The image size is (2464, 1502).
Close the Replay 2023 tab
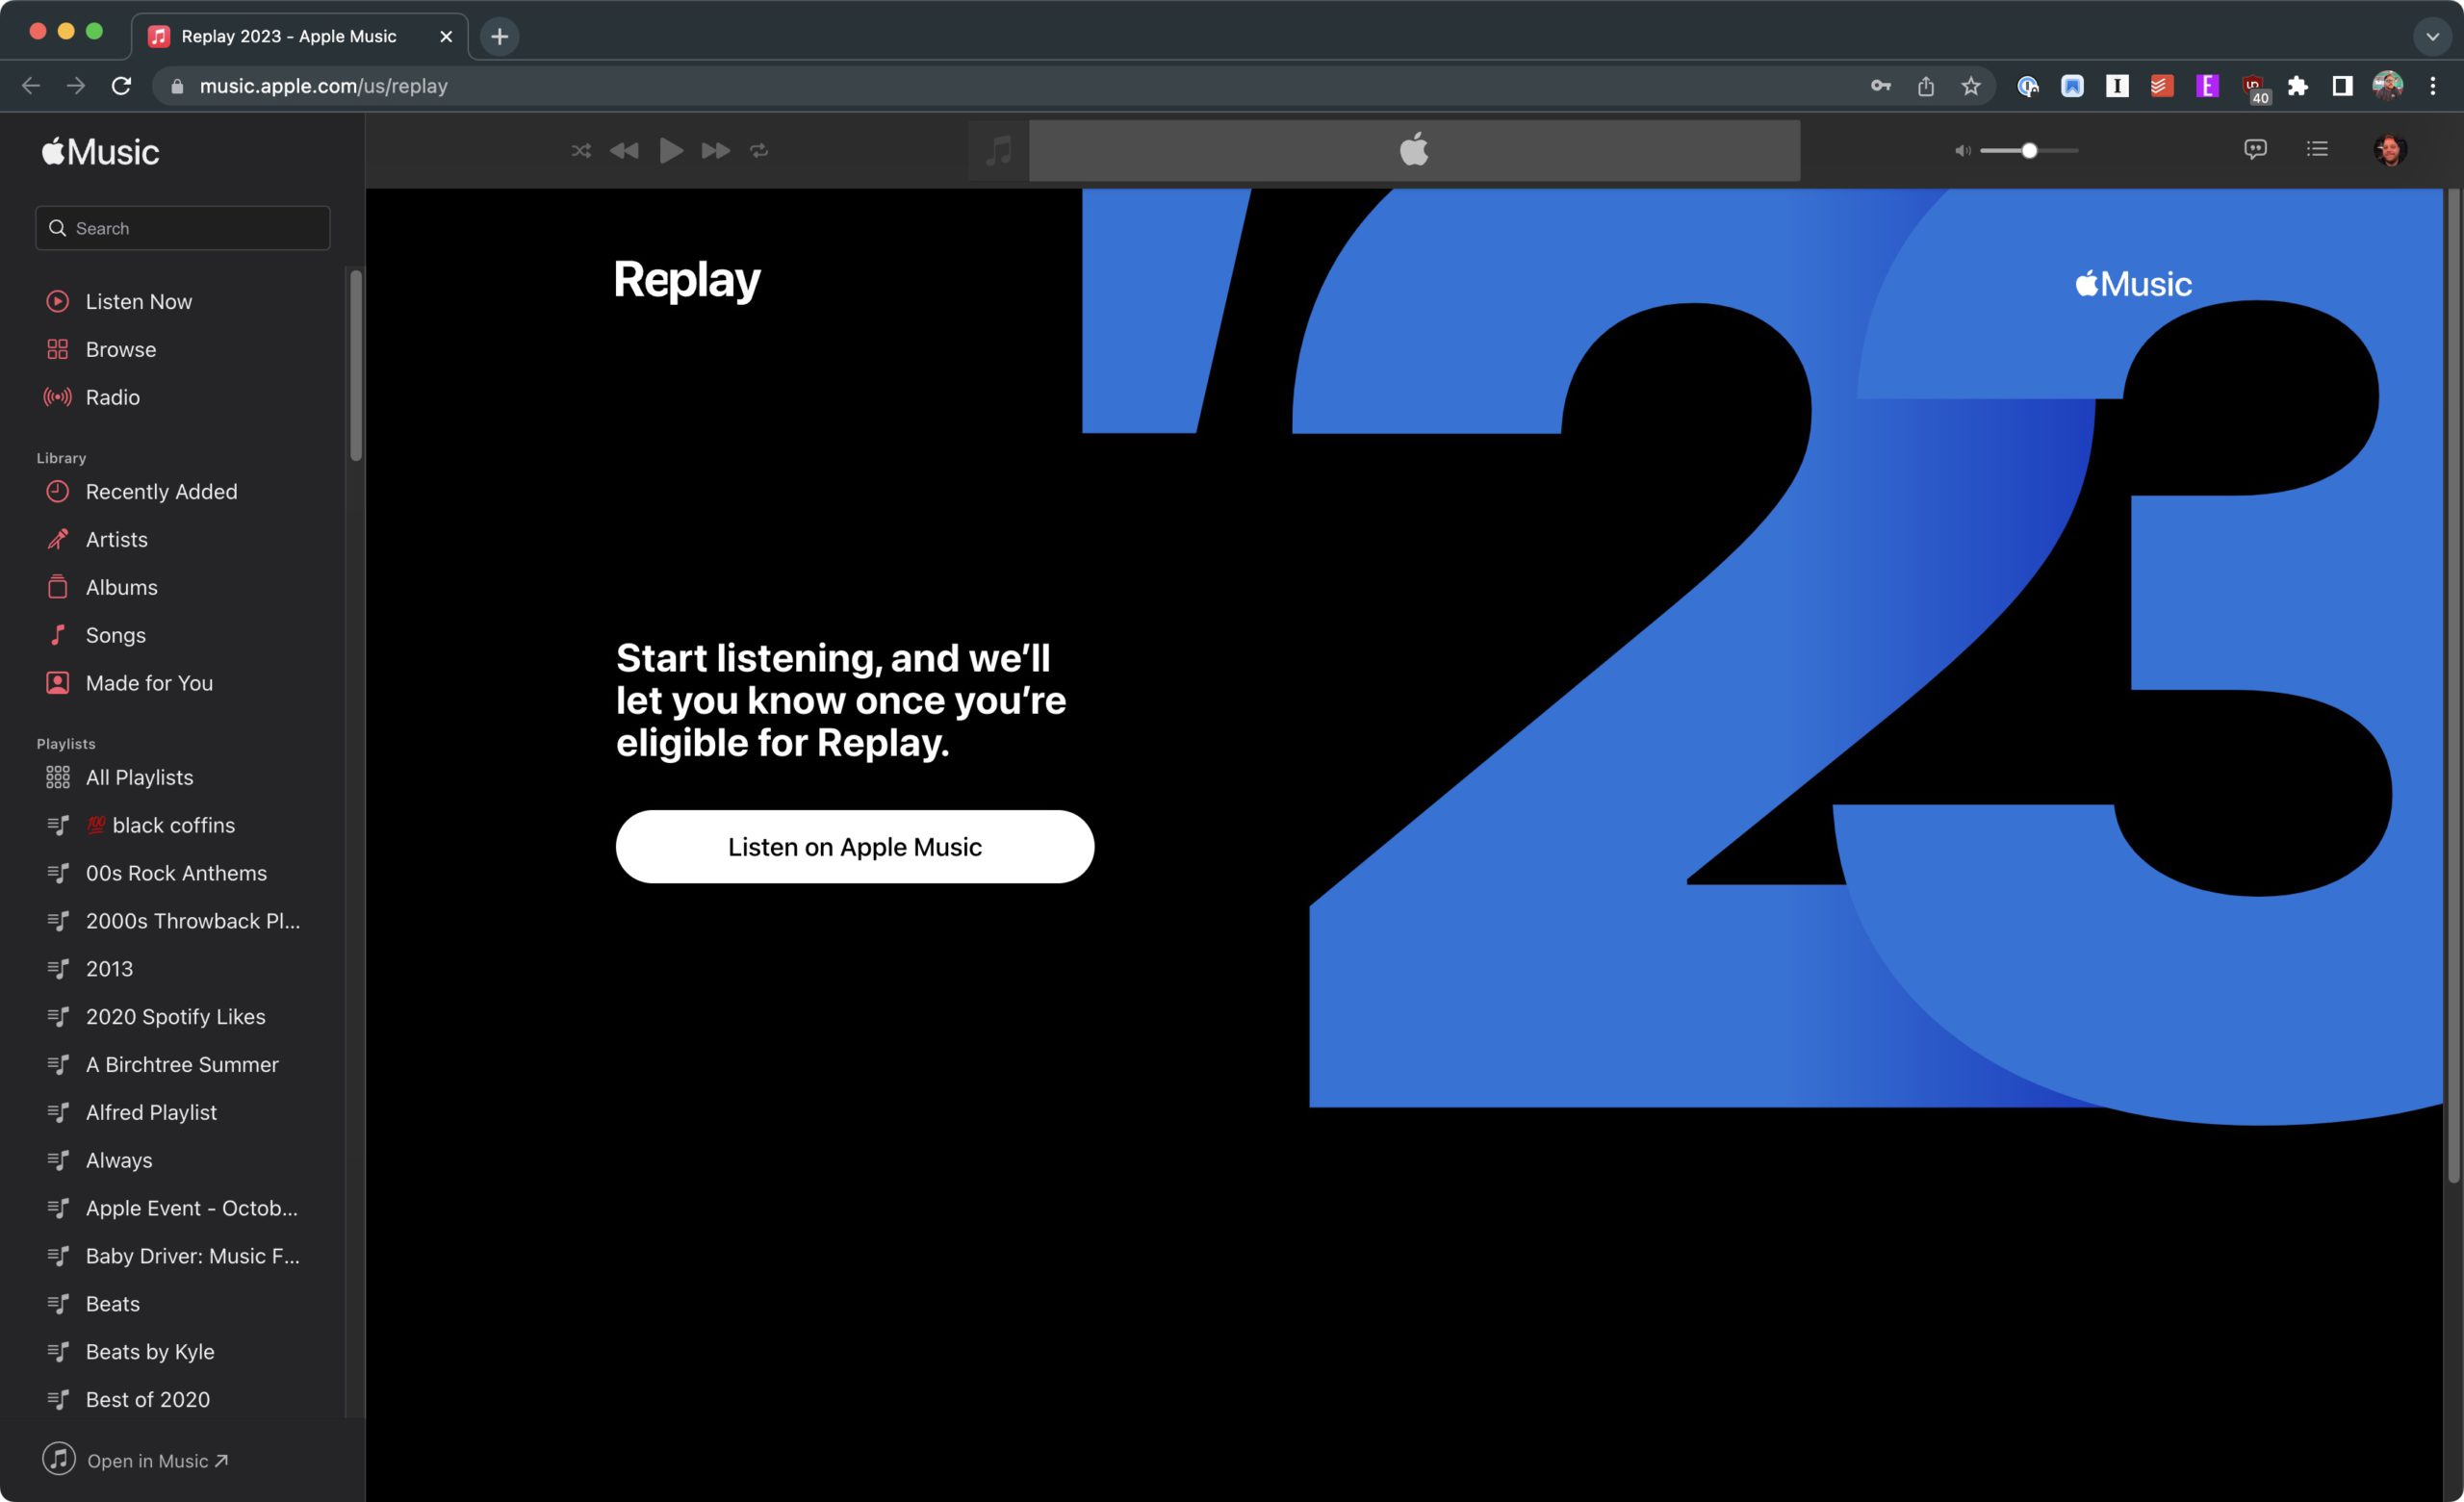446,37
